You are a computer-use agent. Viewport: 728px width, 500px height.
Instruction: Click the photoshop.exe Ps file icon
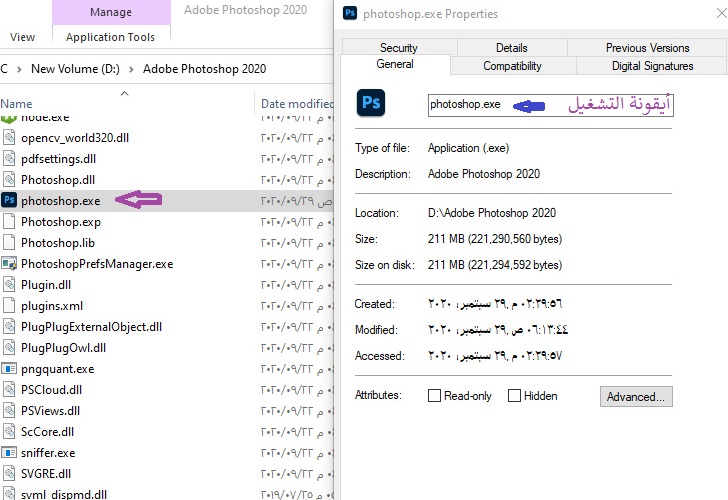click(x=9, y=200)
